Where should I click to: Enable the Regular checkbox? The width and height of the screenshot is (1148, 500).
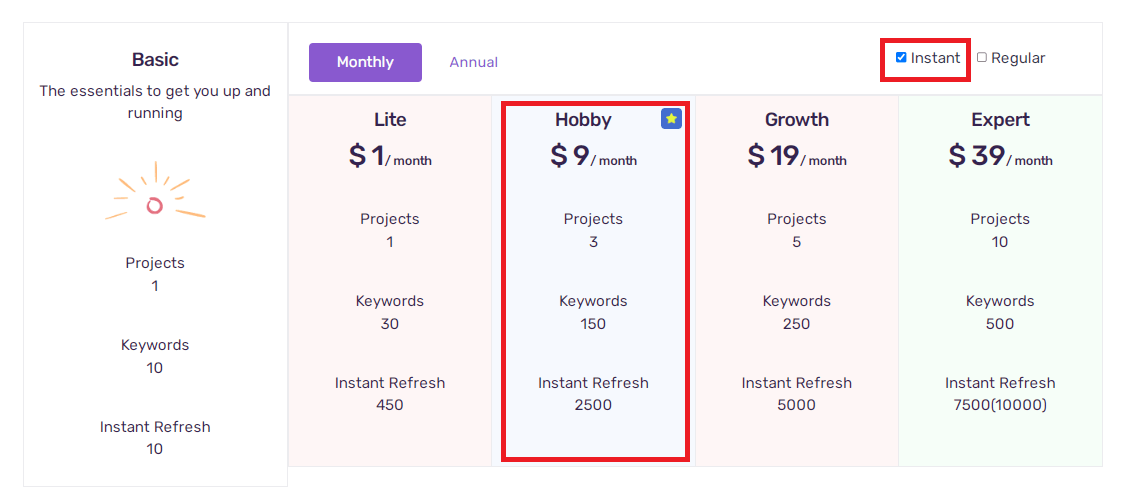coord(982,58)
